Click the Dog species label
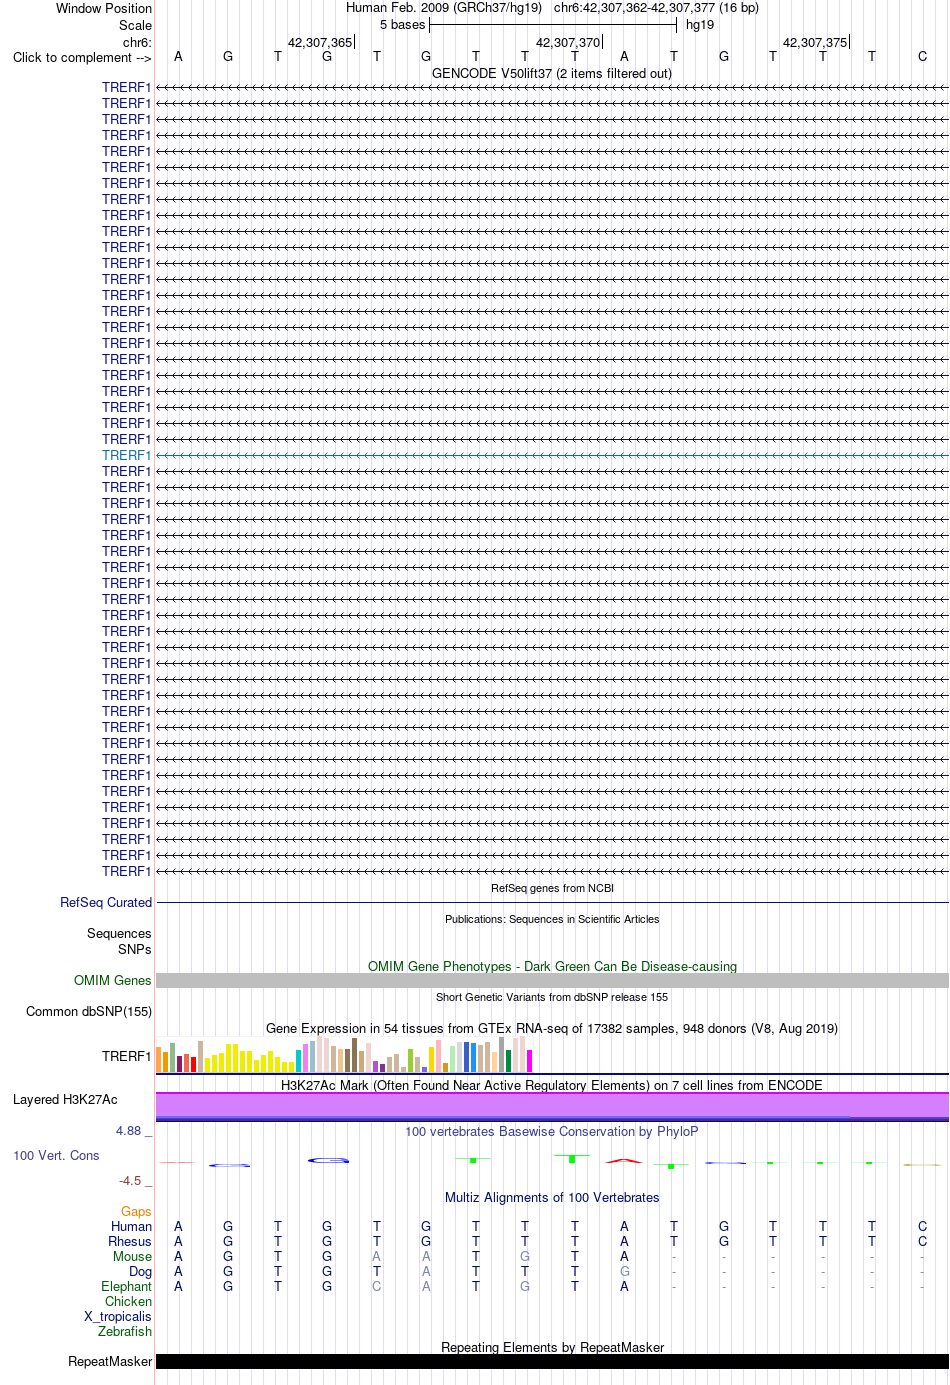Viewport: 950px width, 1385px height. point(140,1271)
